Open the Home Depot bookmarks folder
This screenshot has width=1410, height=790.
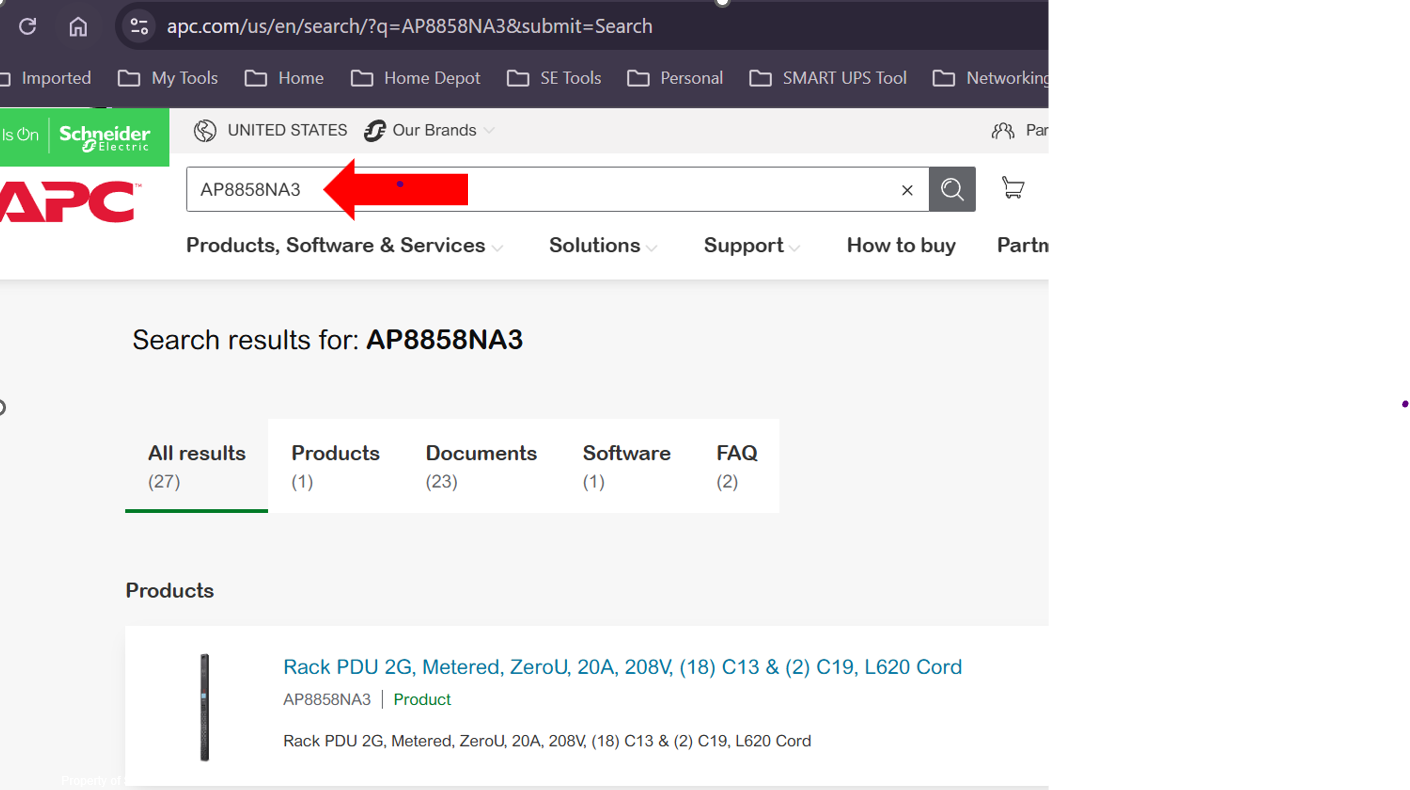pyautogui.click(x=415, y=78)
